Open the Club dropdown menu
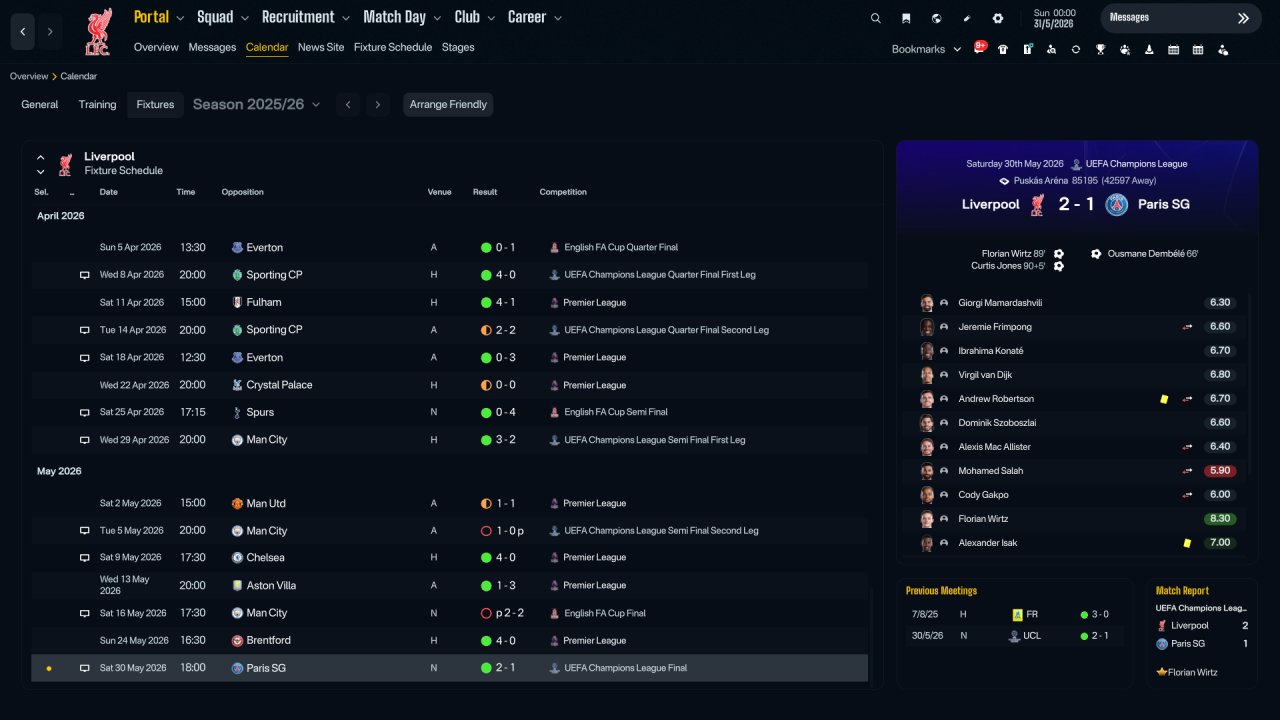 (474, 17)
